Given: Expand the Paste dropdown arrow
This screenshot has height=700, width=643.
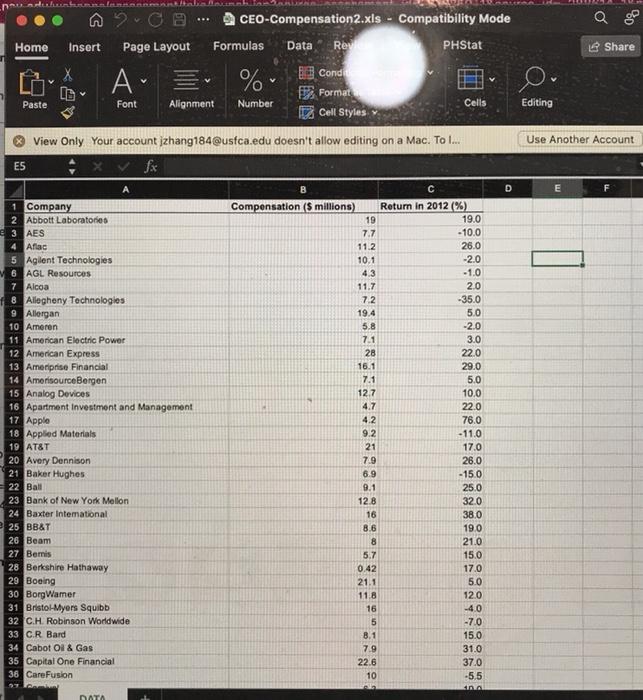Looking at the screenshot, I should (x=51, y=82).
